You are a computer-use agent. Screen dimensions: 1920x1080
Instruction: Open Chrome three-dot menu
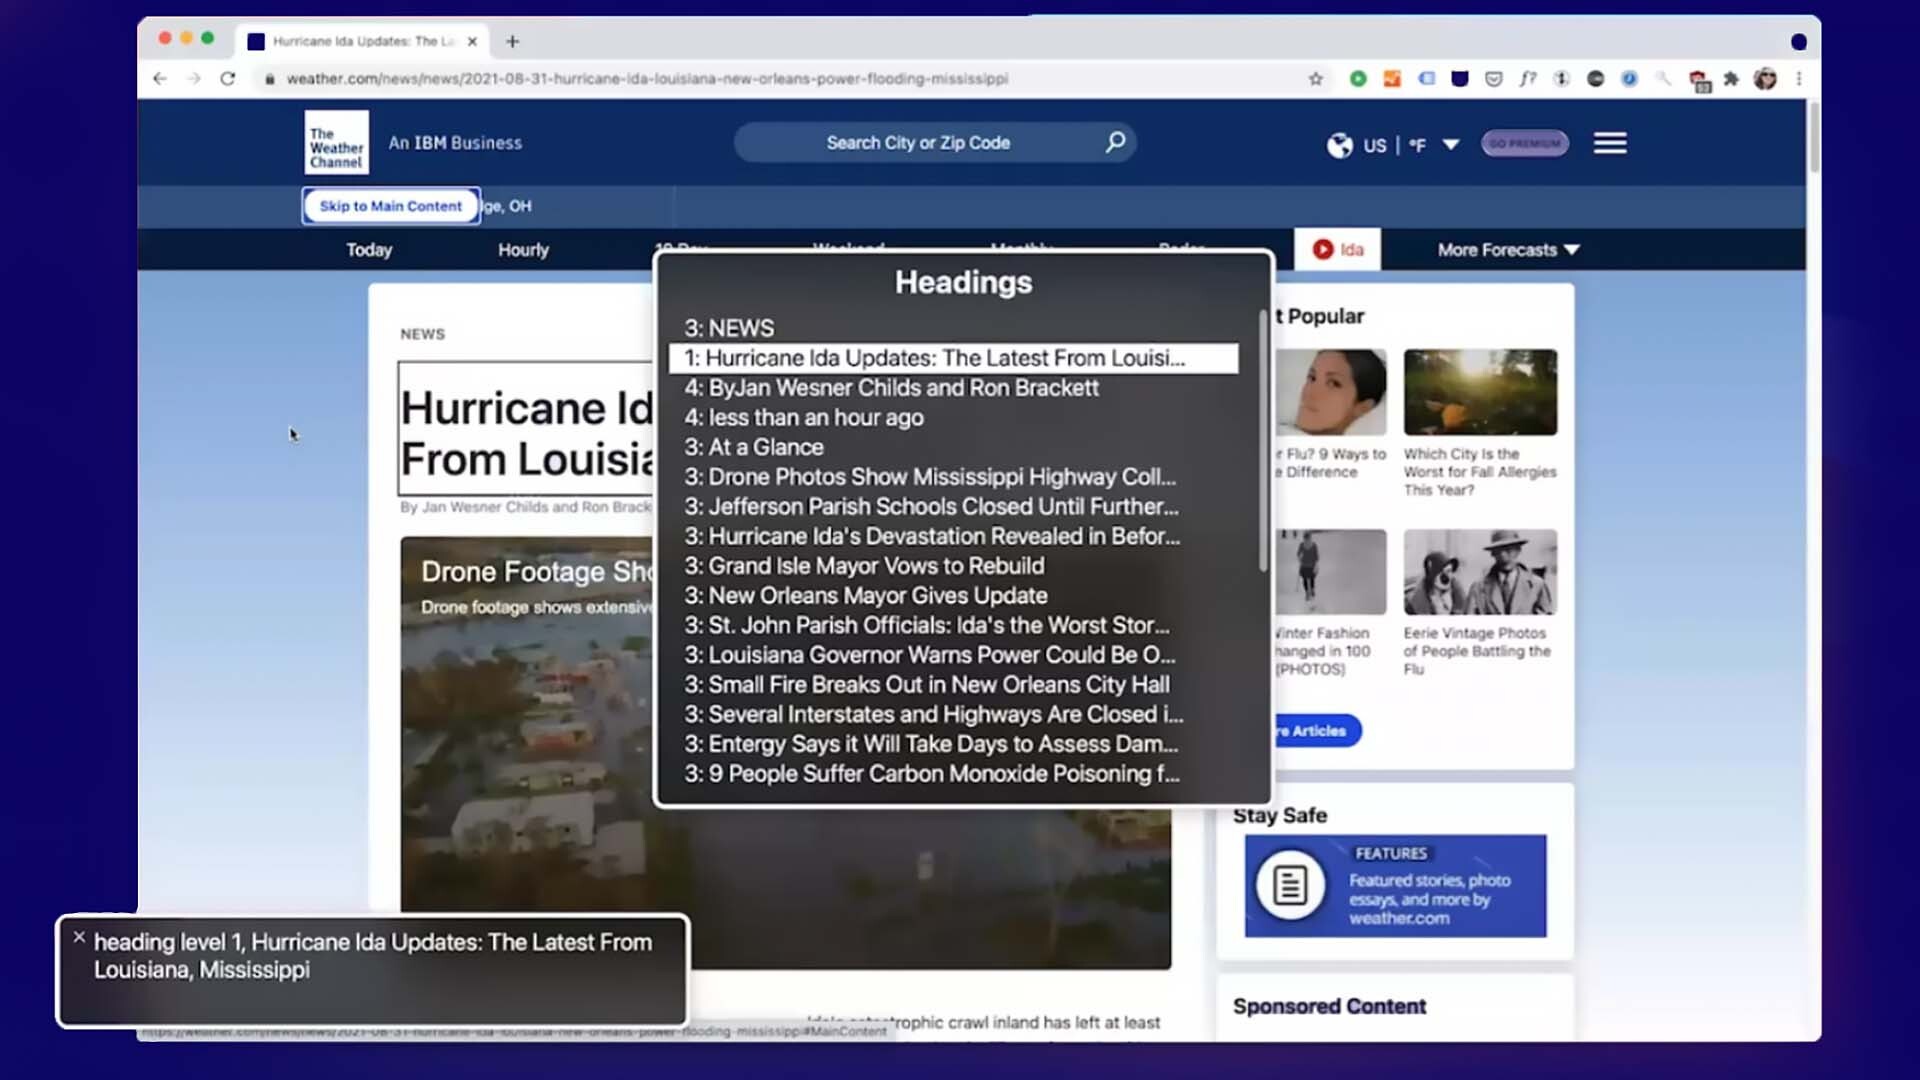[1799, 79]
